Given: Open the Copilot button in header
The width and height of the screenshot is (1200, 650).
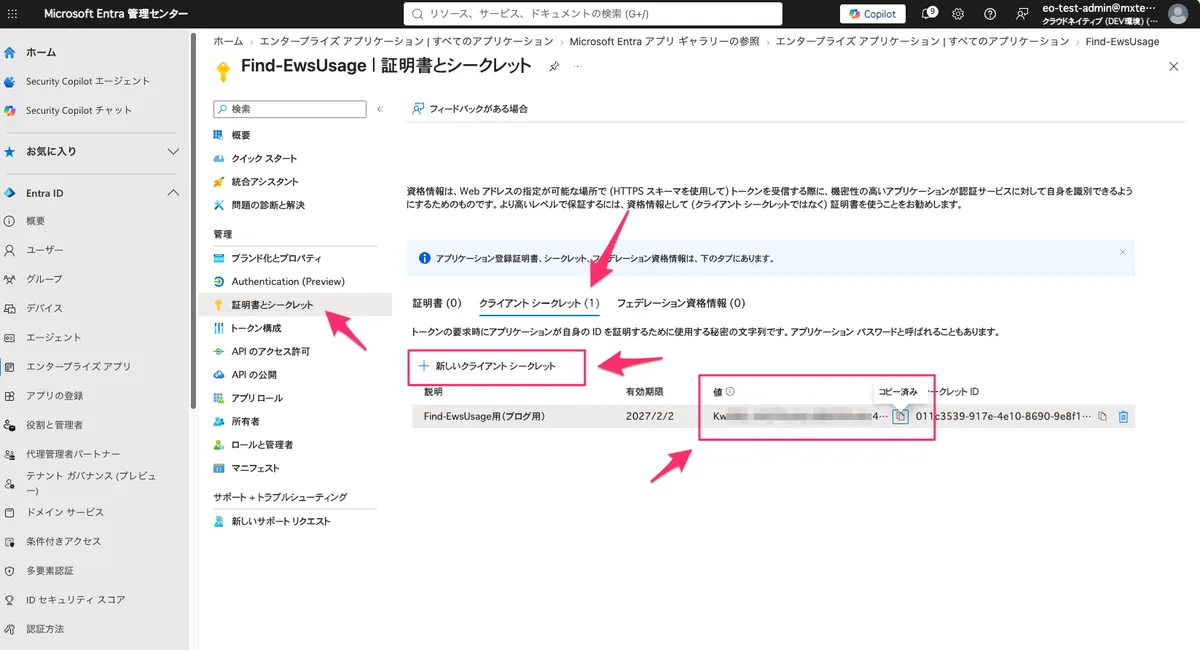Looking at the screenshot, I should coord(872,14).
